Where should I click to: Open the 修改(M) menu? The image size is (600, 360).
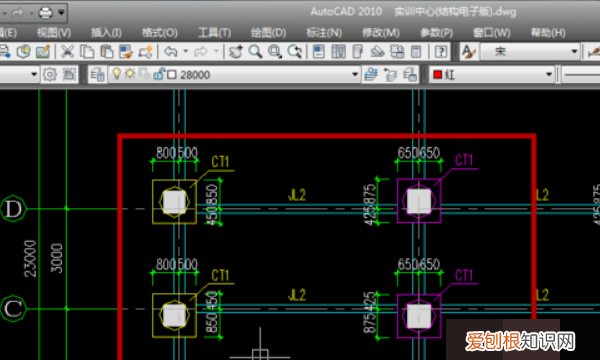pos(381,33)
